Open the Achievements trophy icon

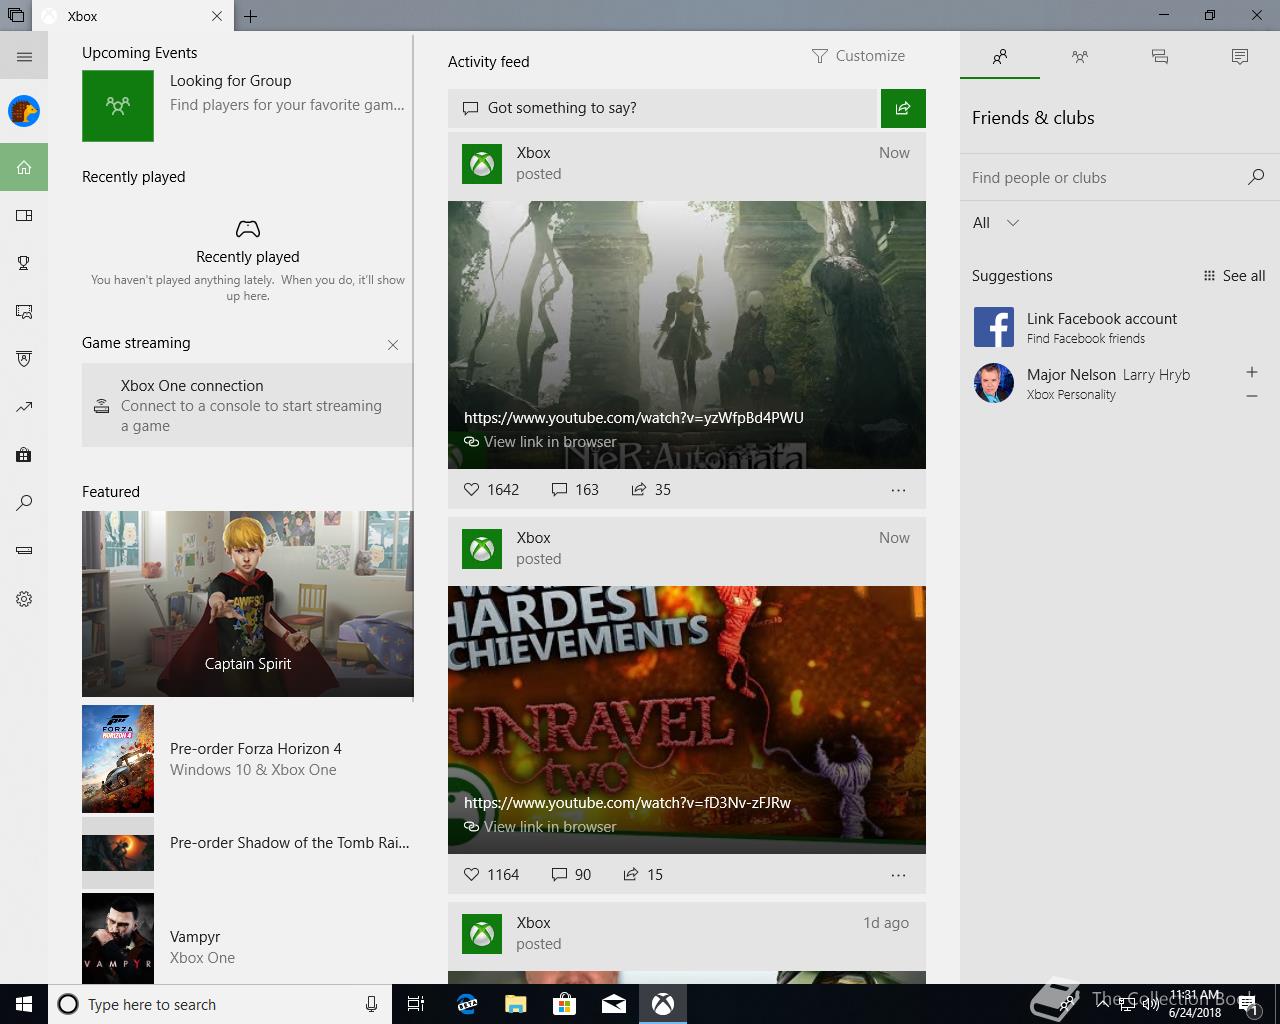point(24,263)
